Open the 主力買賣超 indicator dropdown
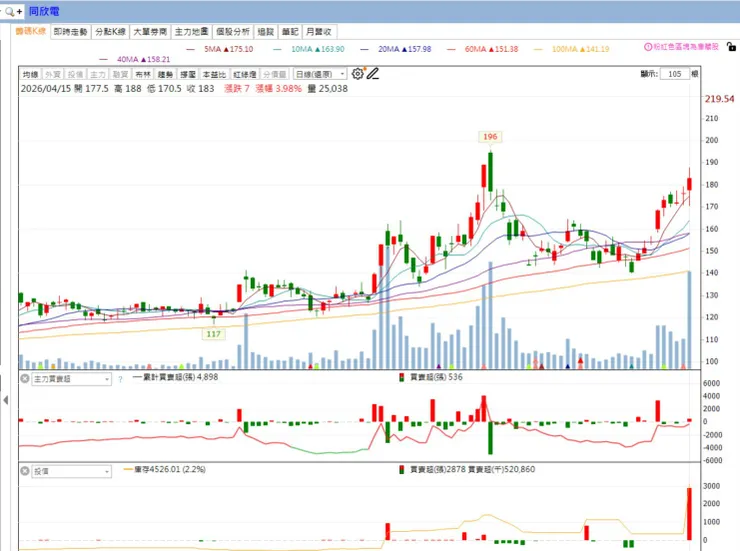740x551 pixels. pos(71,379)
